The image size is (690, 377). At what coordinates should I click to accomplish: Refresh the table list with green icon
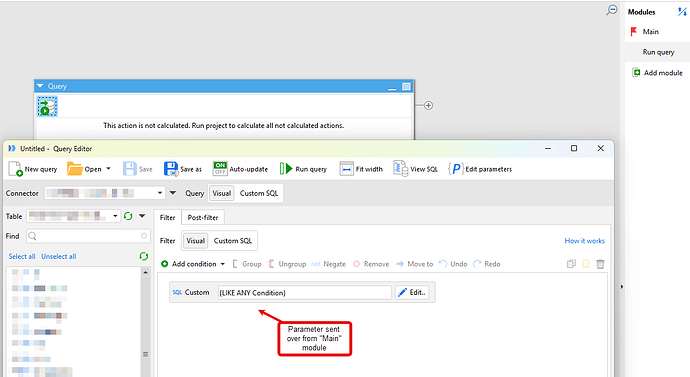click(x=128, y=216)
